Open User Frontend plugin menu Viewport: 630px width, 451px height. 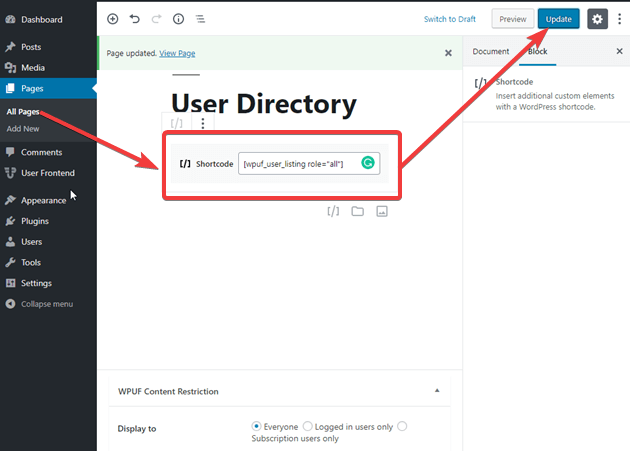[48, 173]
